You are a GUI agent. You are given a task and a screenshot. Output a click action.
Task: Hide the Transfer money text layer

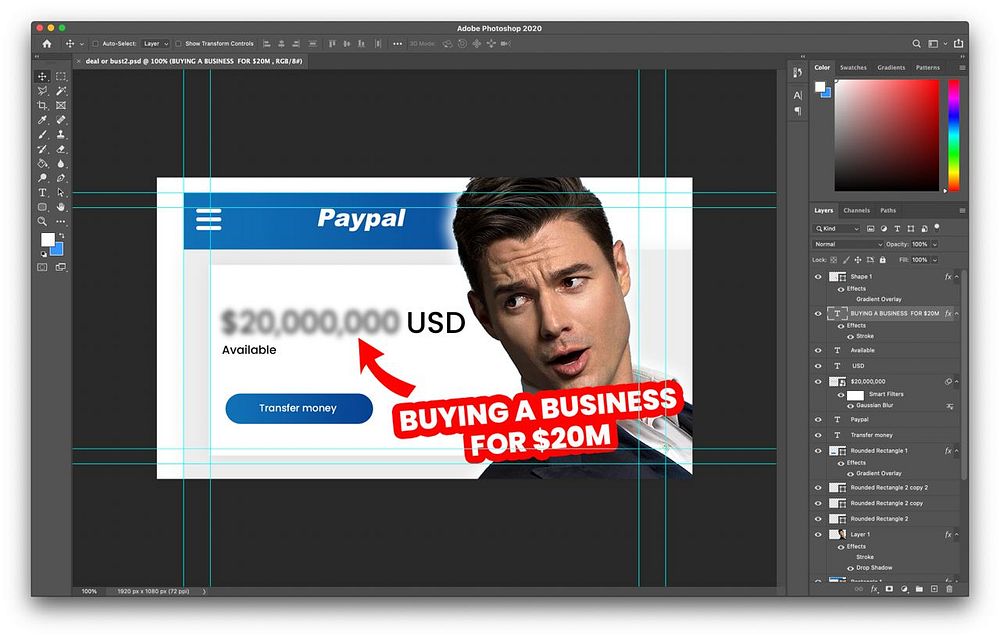tap(818, 435)
